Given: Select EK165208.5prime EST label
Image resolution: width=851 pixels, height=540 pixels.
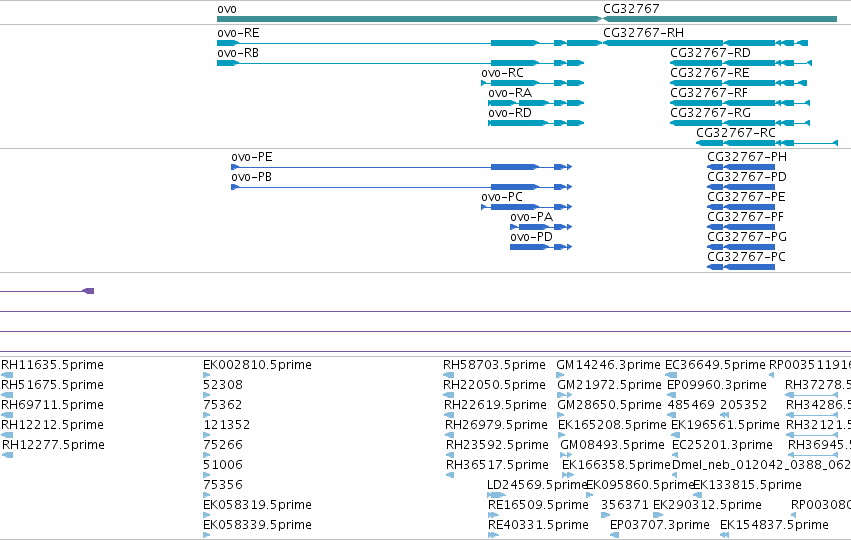Looking at the screenshot, I should 612,425.
